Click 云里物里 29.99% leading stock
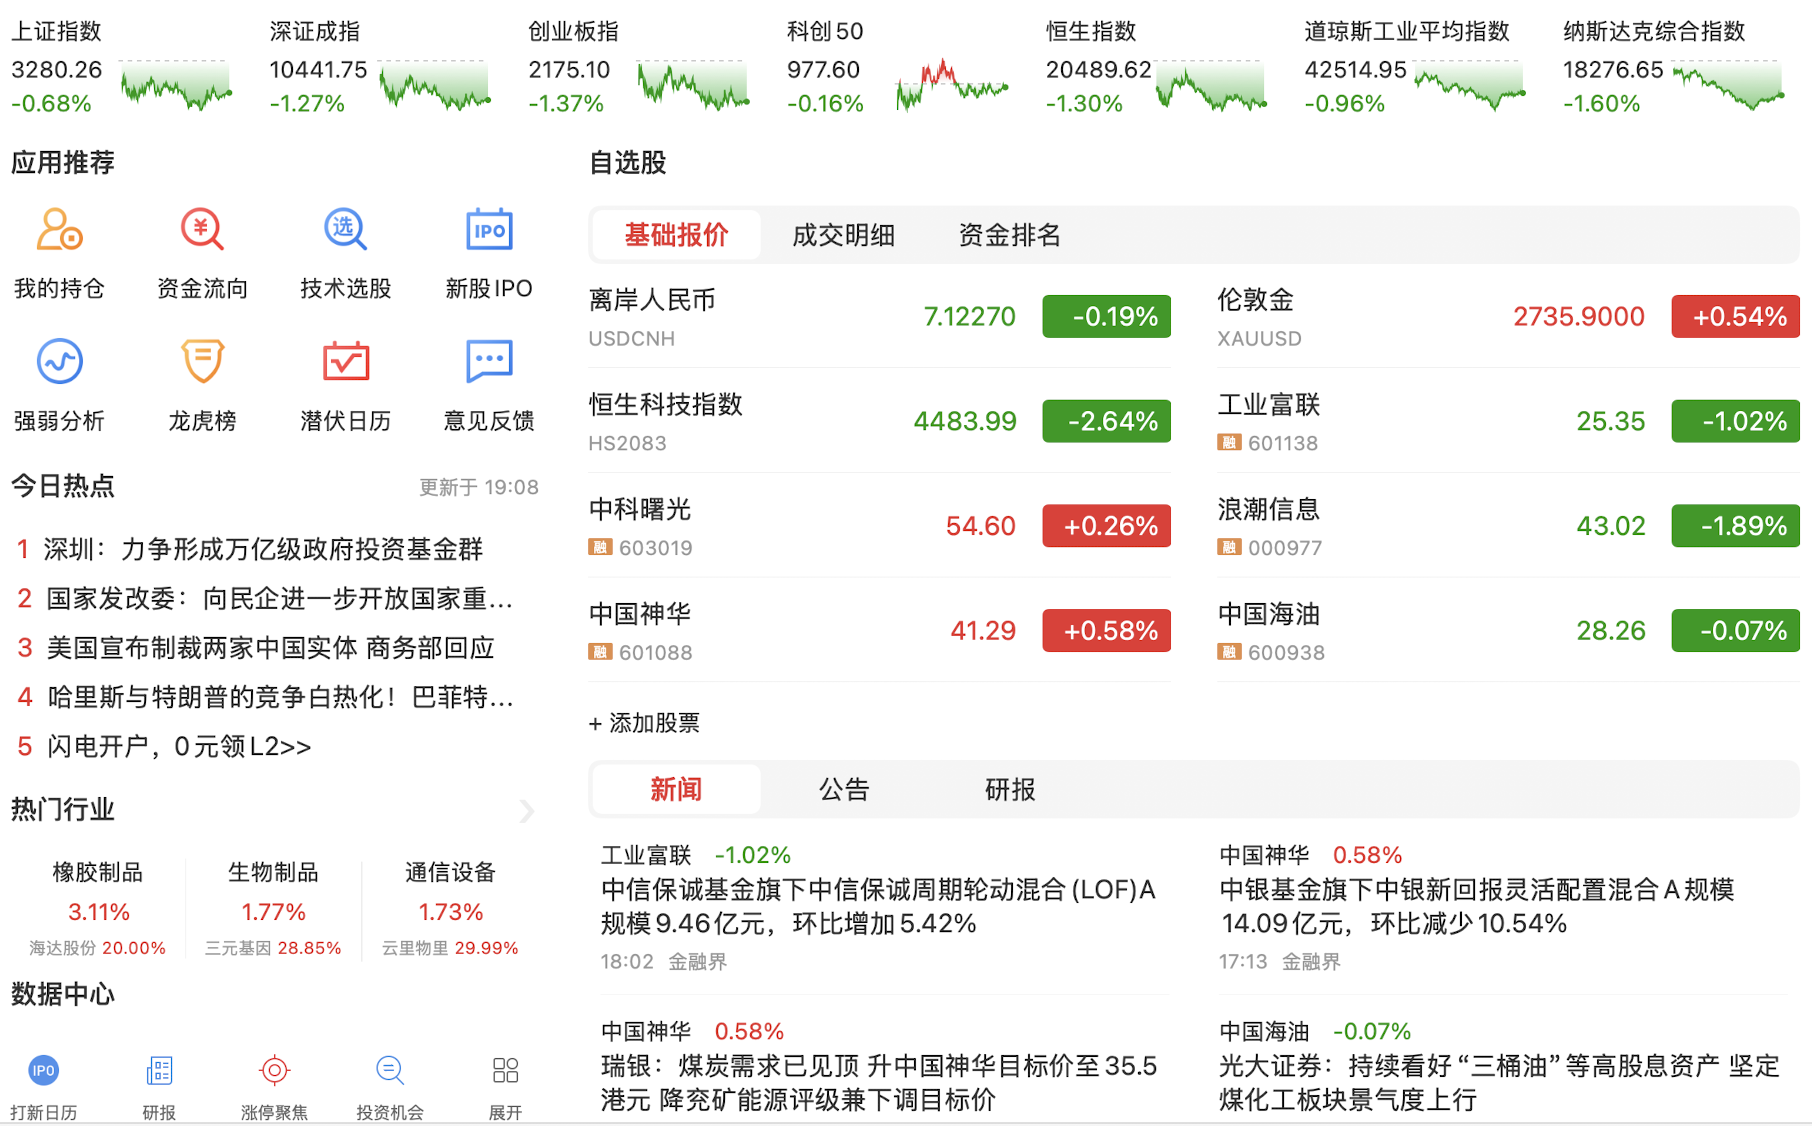This screenshot has height=1126, width=1812. point(450,948)
